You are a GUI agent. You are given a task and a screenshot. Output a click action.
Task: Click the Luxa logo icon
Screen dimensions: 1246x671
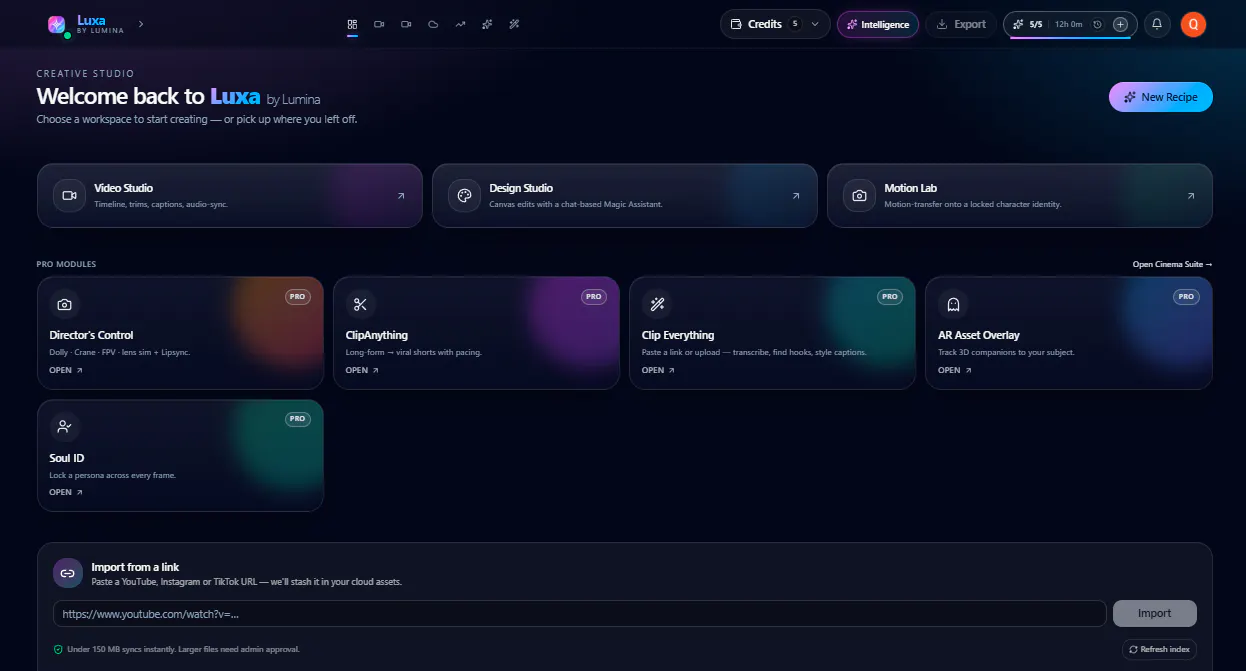click(57, 24)
